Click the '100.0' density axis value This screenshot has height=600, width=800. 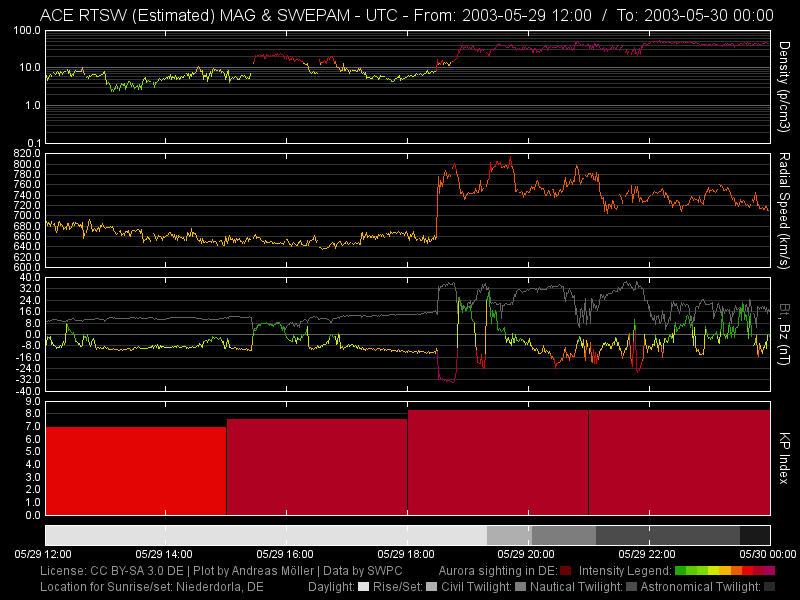coord(27,31)
